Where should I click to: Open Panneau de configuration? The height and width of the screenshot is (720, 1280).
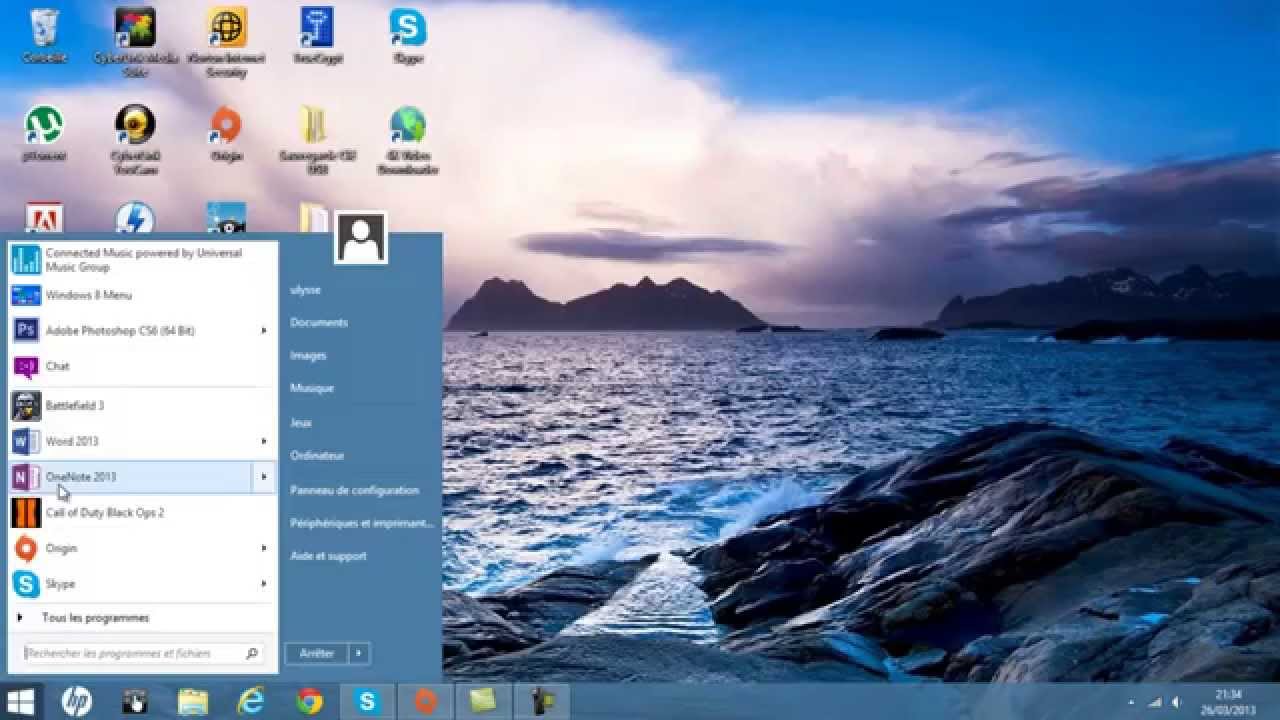pos(354,490)
